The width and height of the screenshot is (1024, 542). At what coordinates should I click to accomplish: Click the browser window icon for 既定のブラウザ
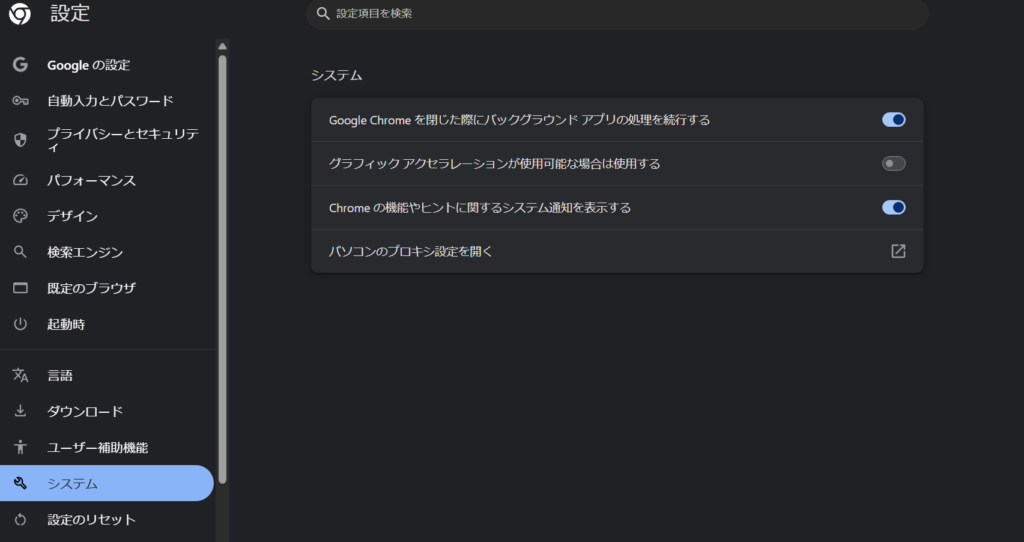click(x=20, y=288)
